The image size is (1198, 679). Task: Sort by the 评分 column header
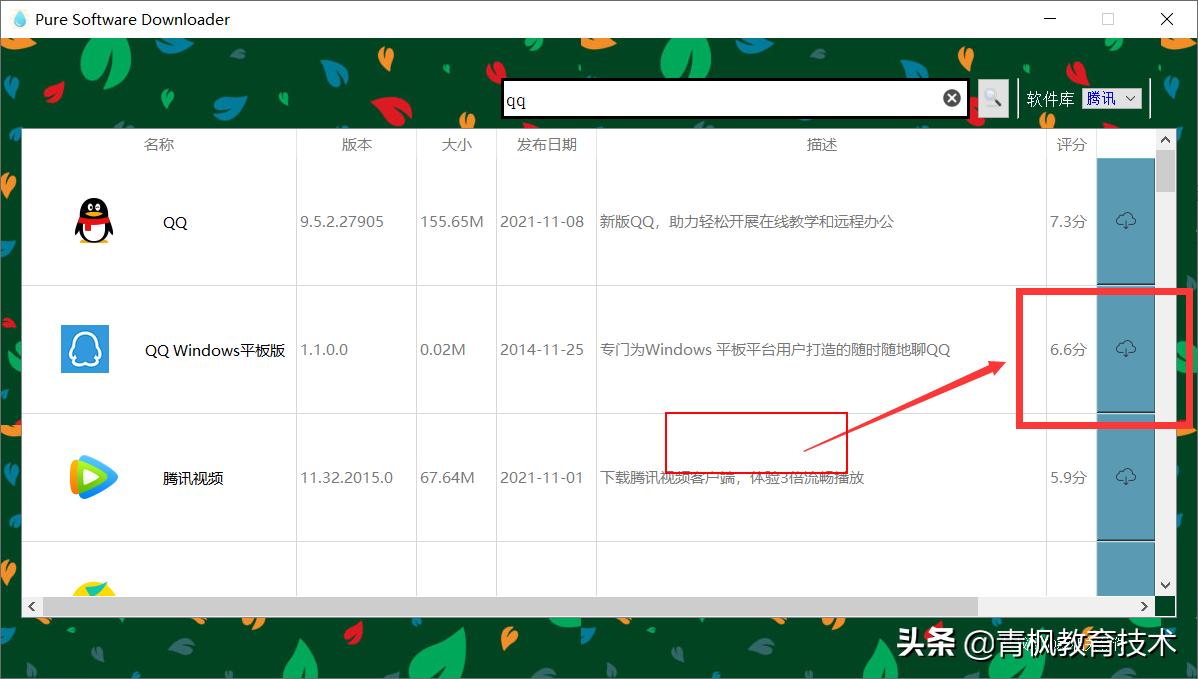tap(1071, 144)
